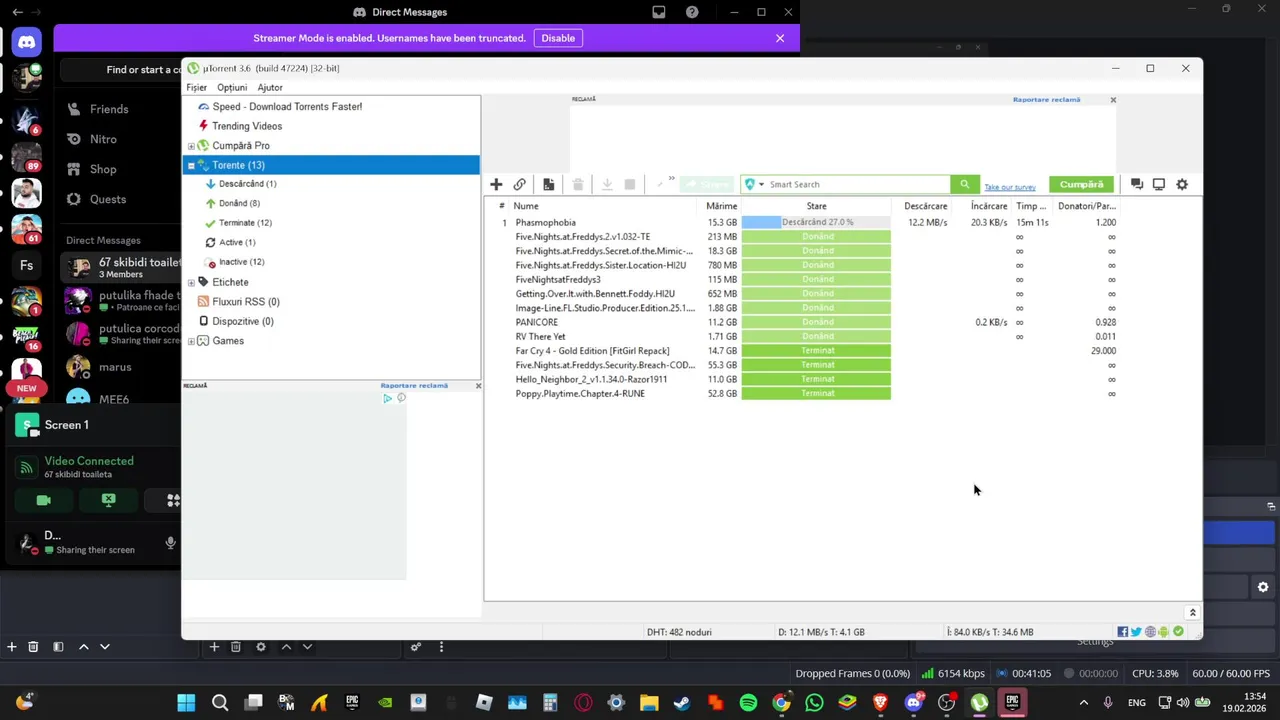This screenshot has width=1280, height=720.
Task: Click the Android icon in uTorrent status bar
Action: (1164, 632)
